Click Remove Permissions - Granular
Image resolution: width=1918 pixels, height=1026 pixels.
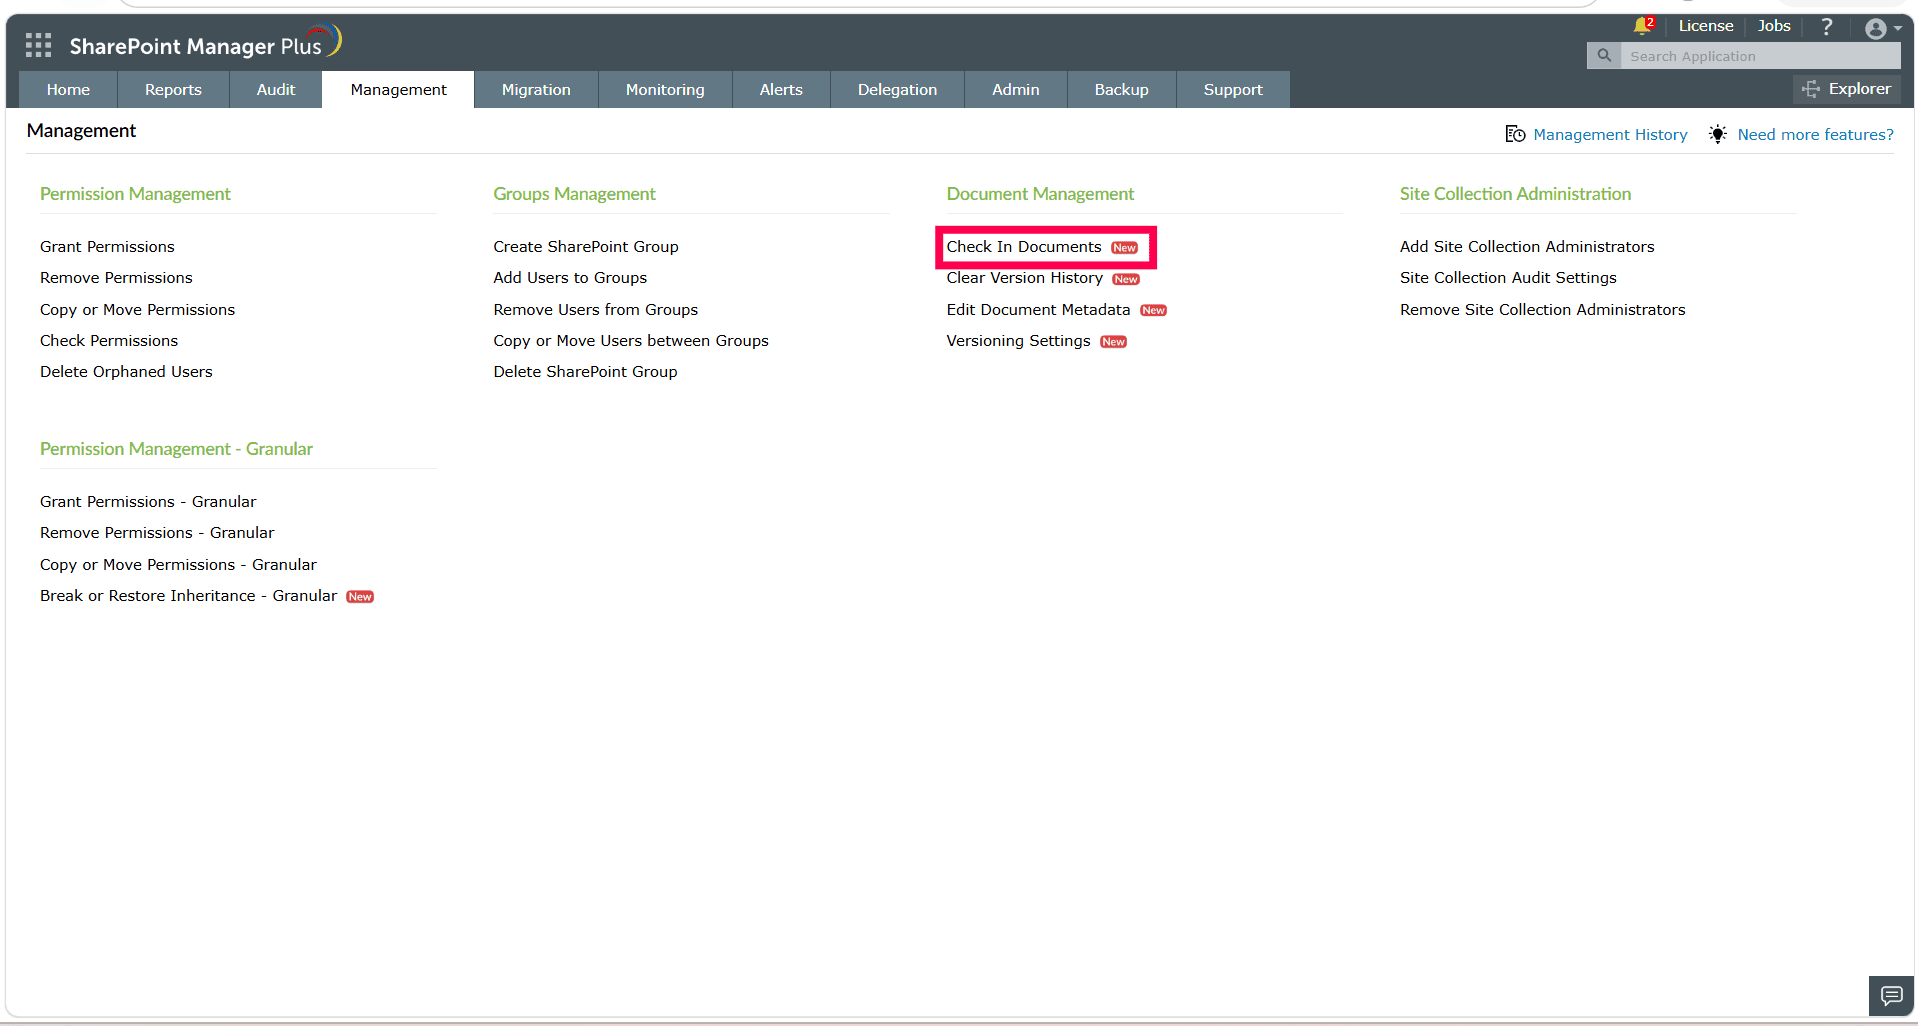click(x=157, y=533)
